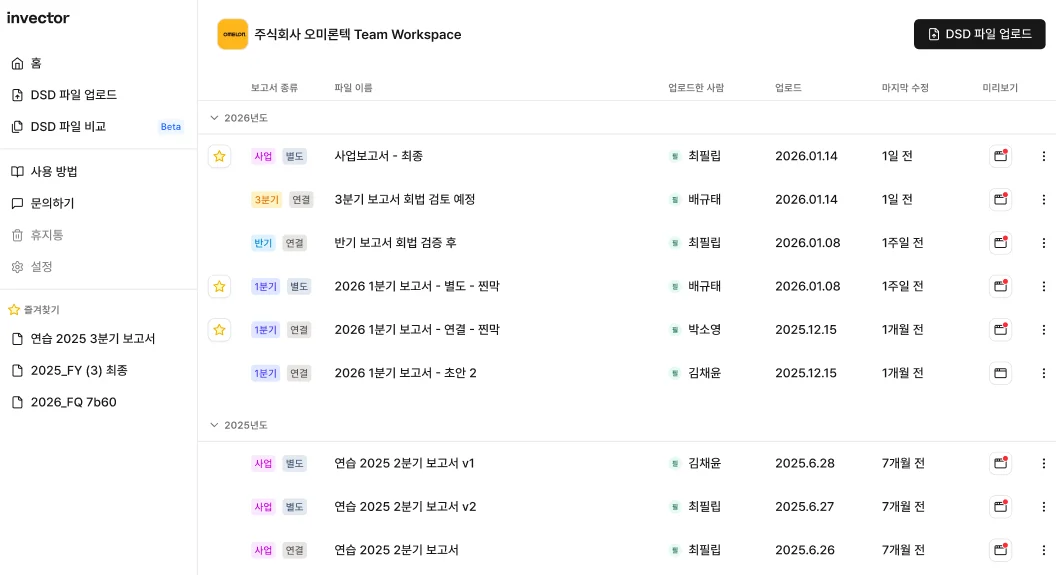Open more options for 반기 보고서 회법 검증 후
The height and width of the screenshot is (575, 1056).
point(1044,243)
